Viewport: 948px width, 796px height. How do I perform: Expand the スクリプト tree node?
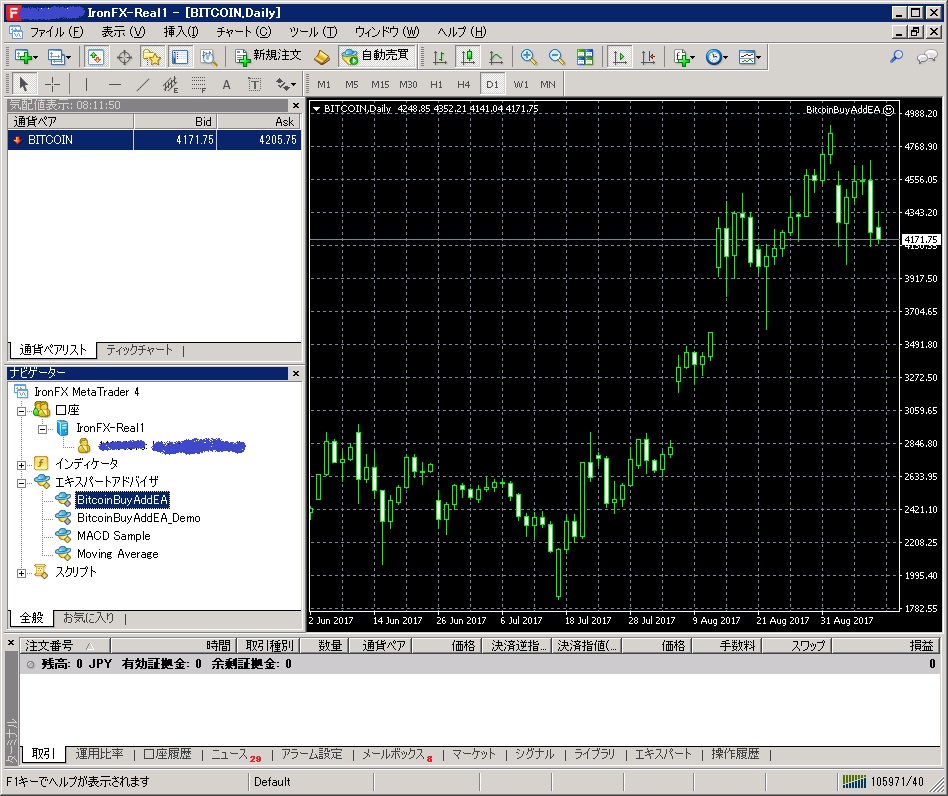pos(22,573)
